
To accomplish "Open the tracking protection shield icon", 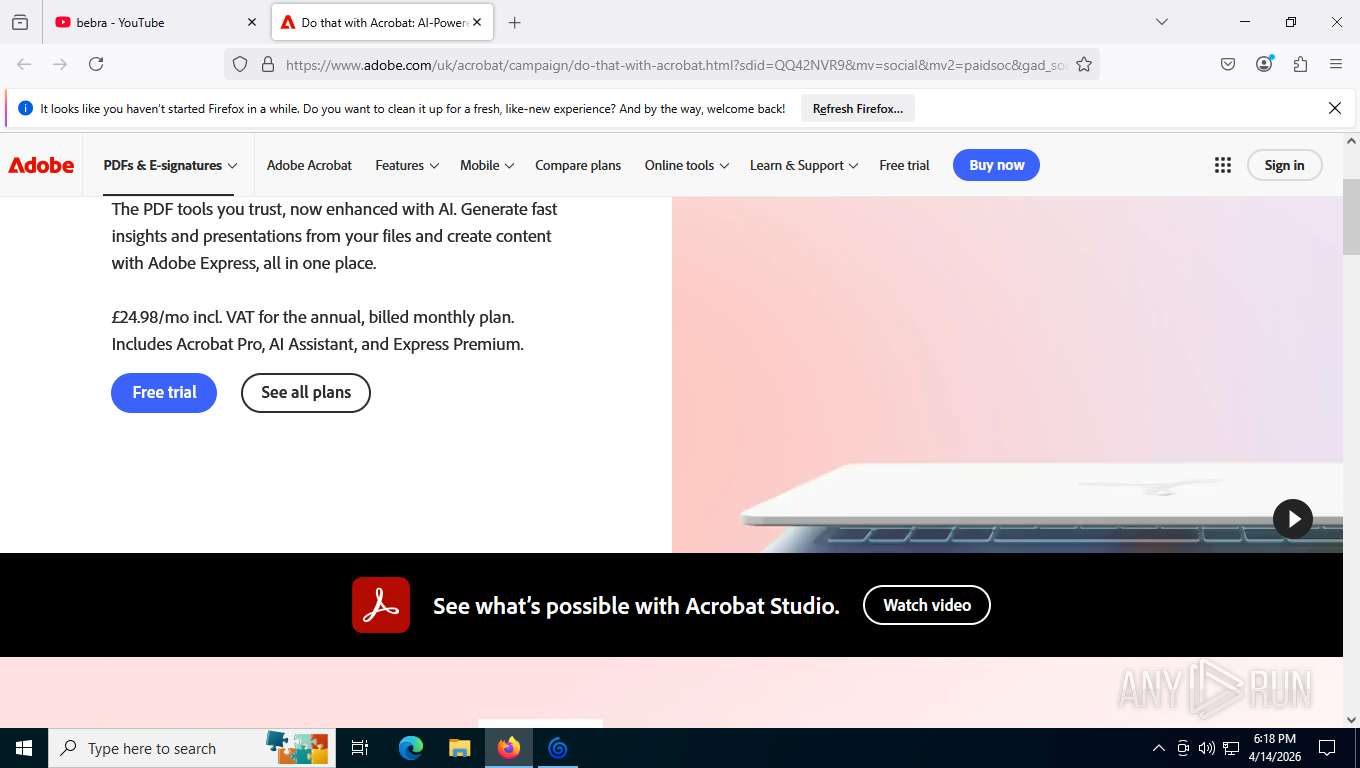I will pyautogui.click(x=240, y=64).
